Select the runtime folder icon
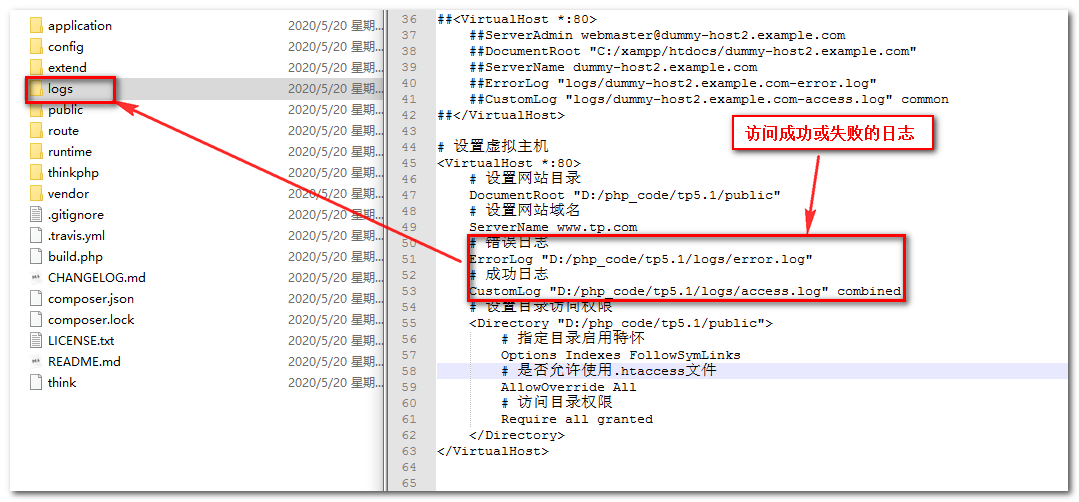1079x502 pixels. point(36,152)
